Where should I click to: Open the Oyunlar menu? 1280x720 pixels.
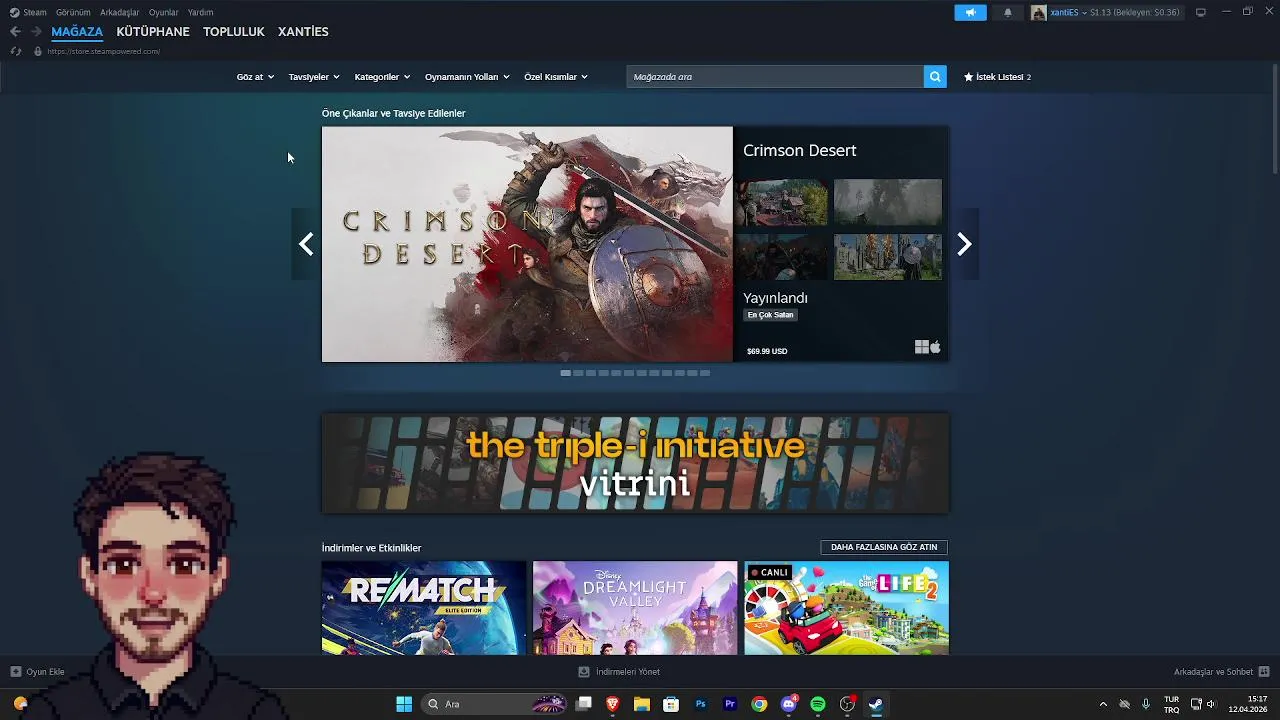pyautogui.click(x=164, y=12)
